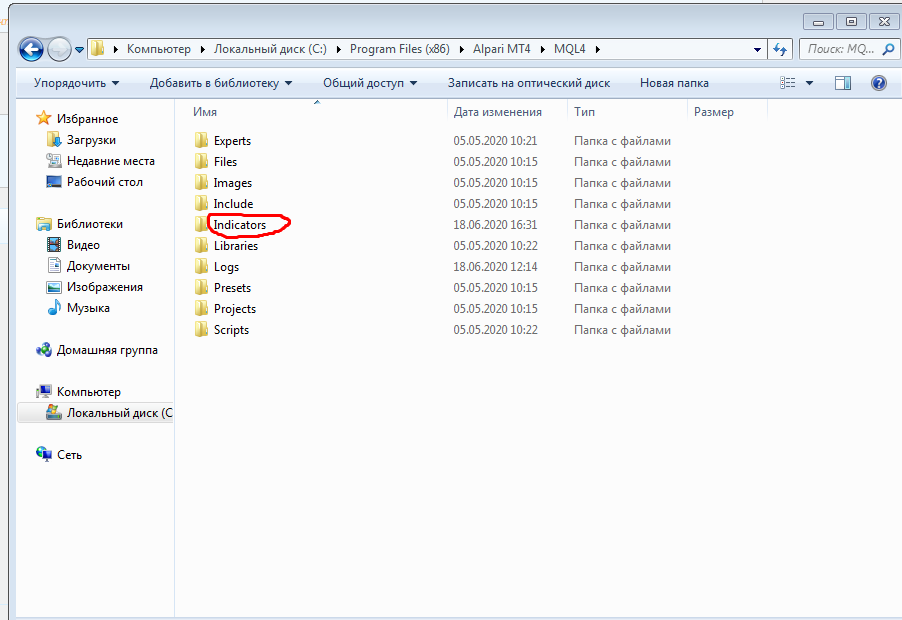Change view using the view icon
Image resolution: width=902 pixels, height=620 pixels.
(x=788, y=83)
